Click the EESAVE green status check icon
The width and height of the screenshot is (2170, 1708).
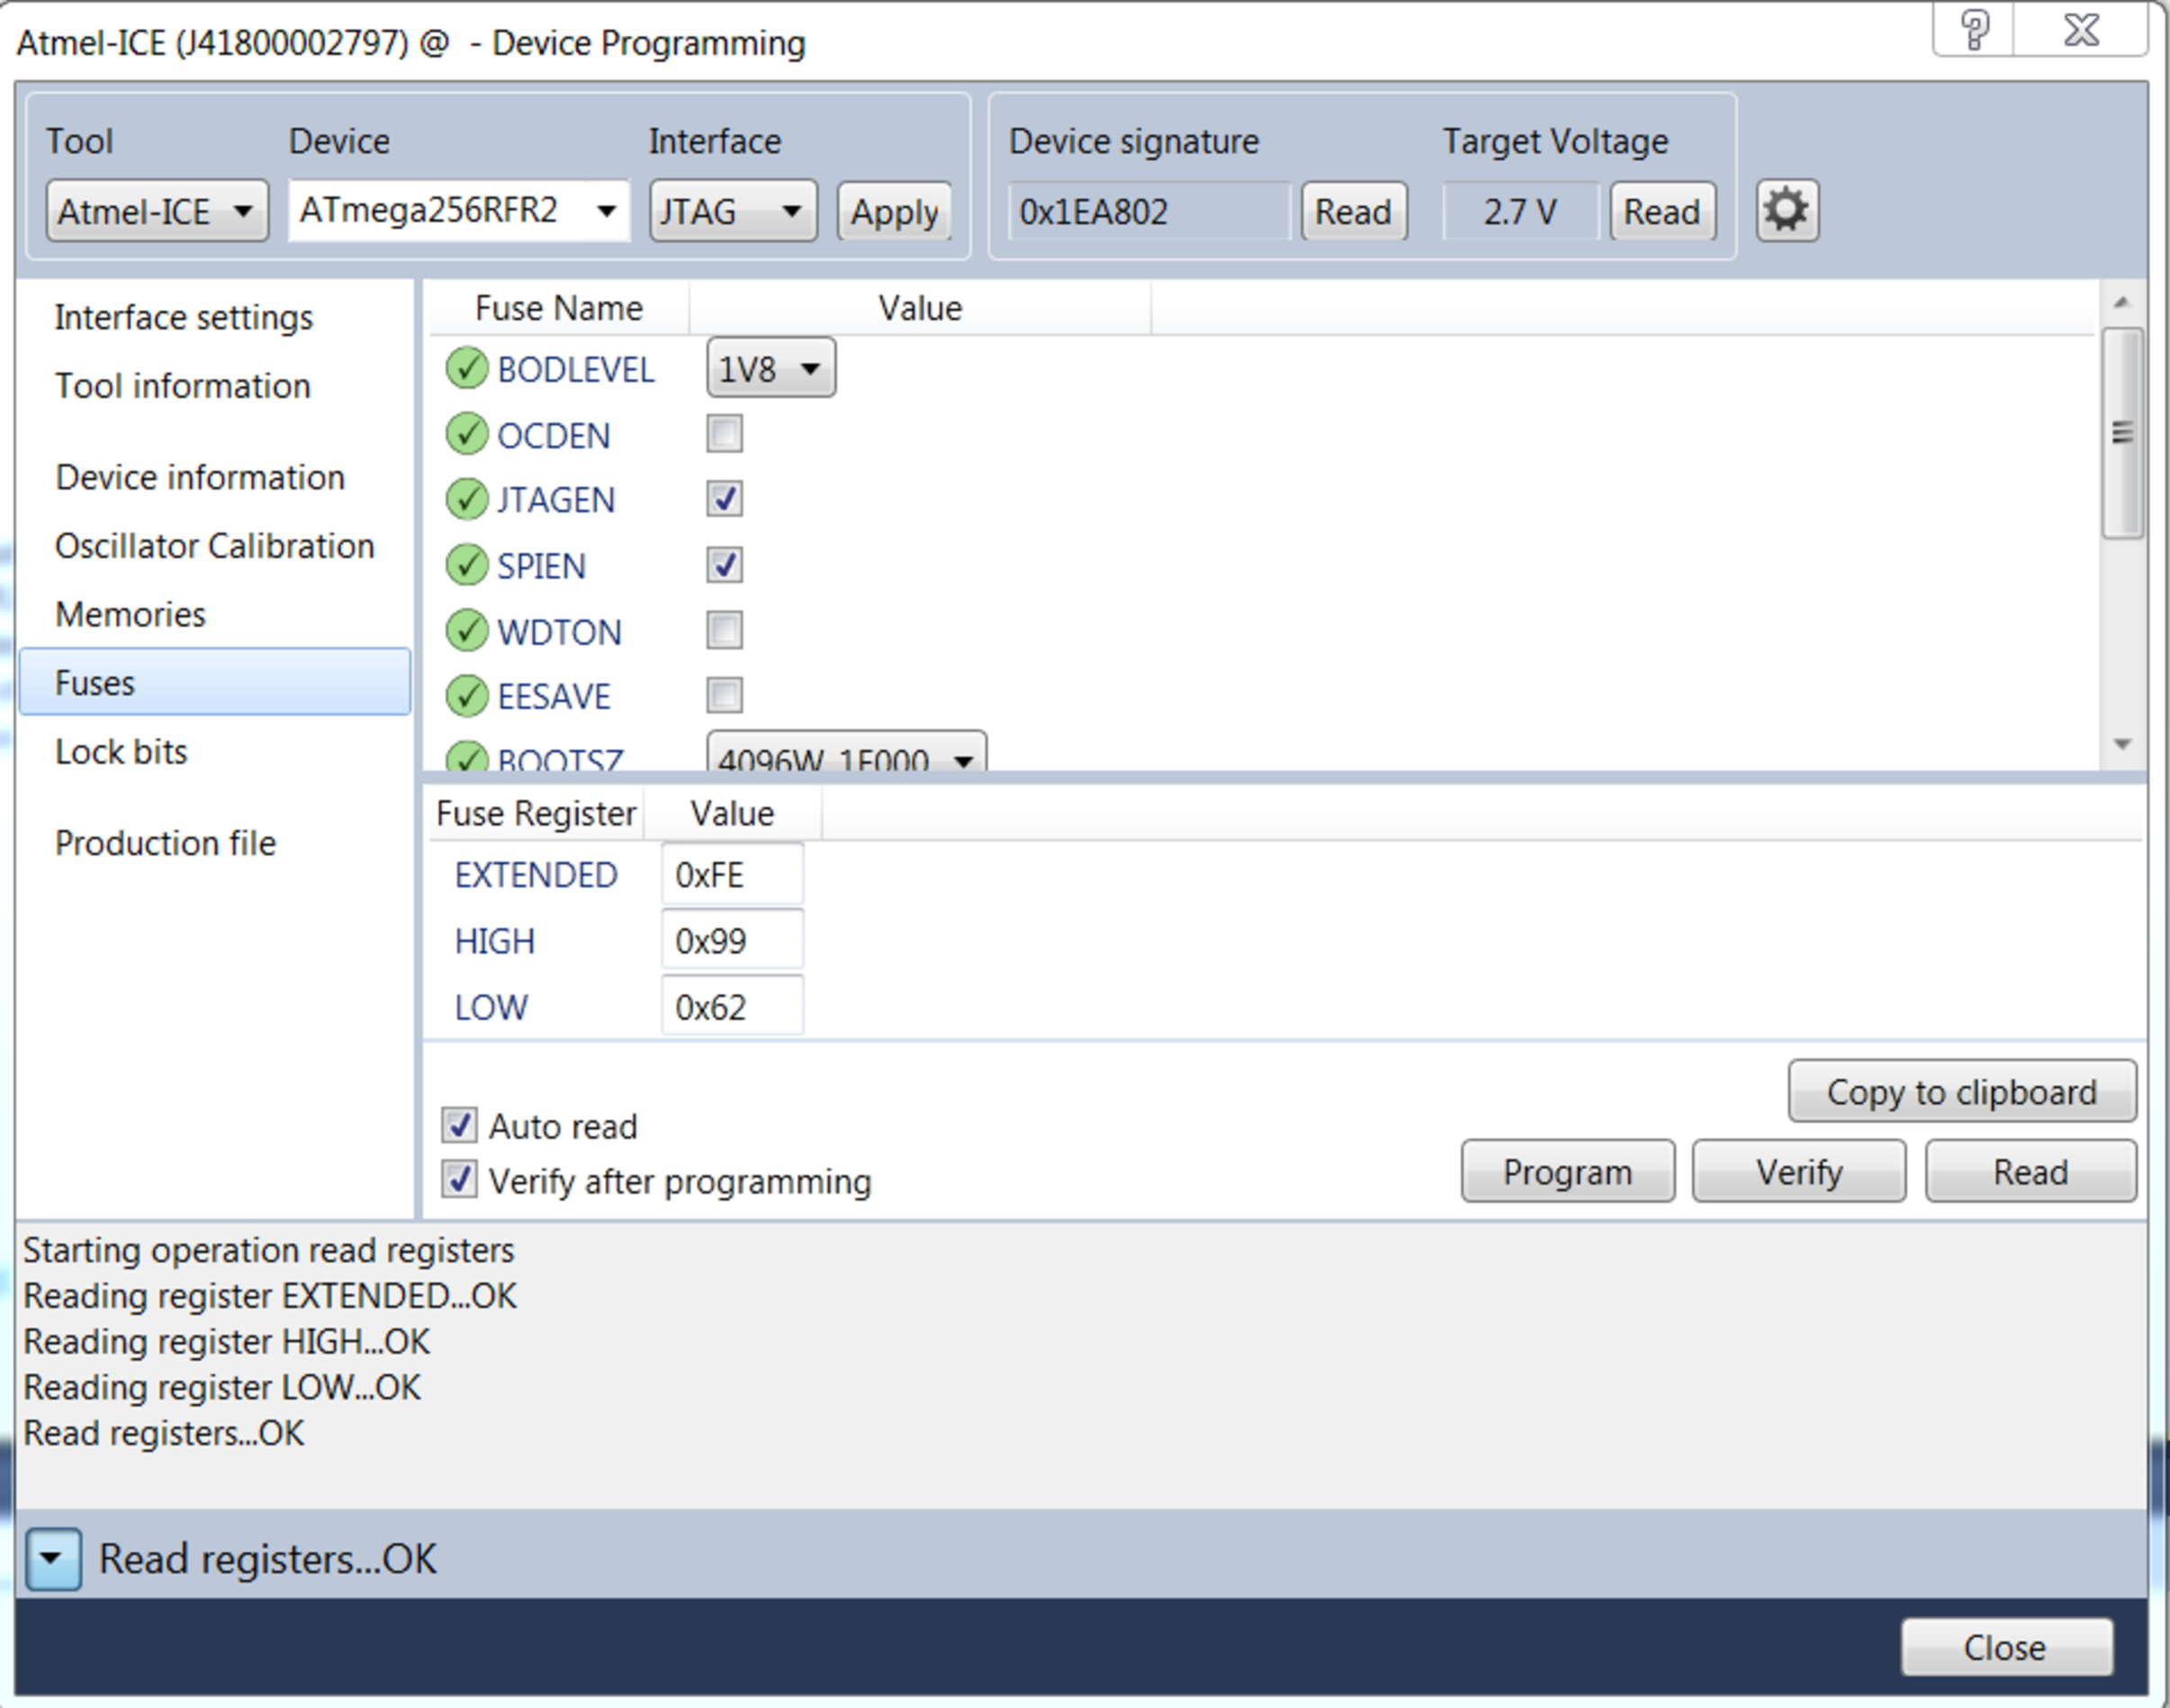[x=466, y=696]
